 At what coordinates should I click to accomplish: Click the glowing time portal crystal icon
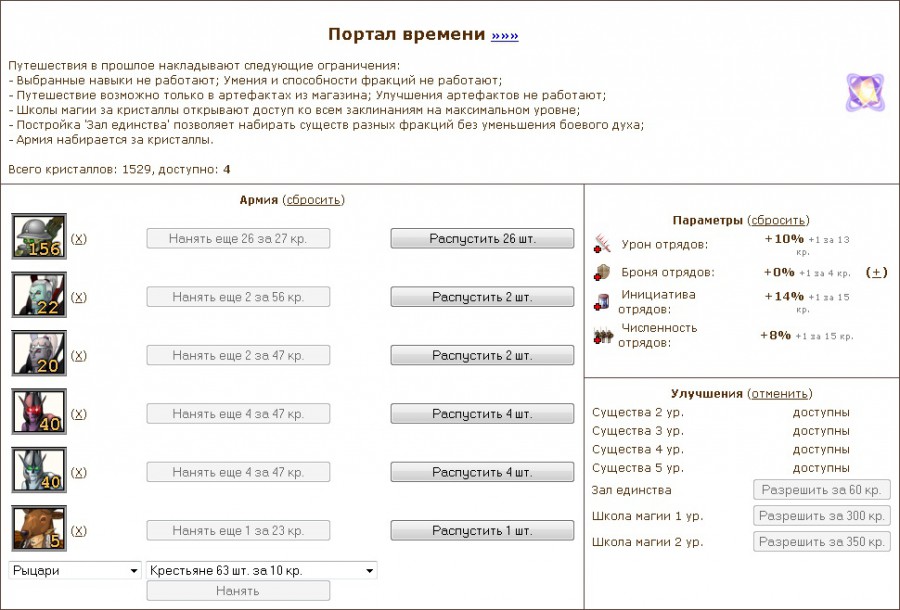[x=865, y=92]
